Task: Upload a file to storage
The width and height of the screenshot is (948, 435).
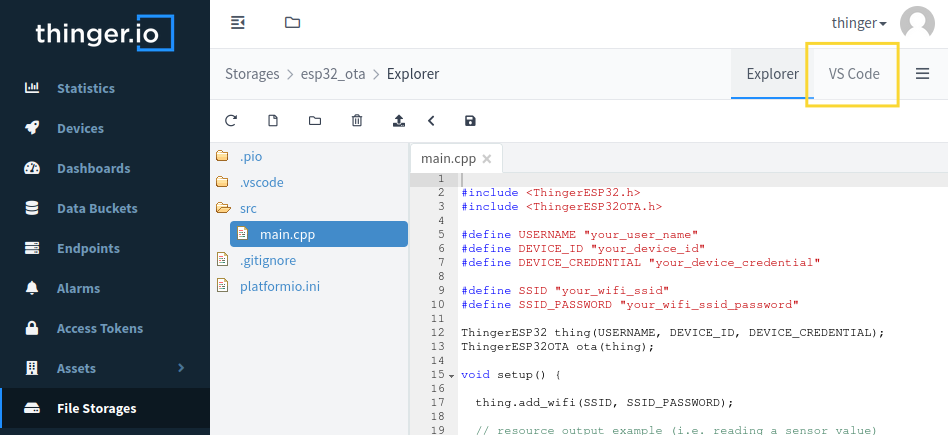Action: tap(398, 120)
